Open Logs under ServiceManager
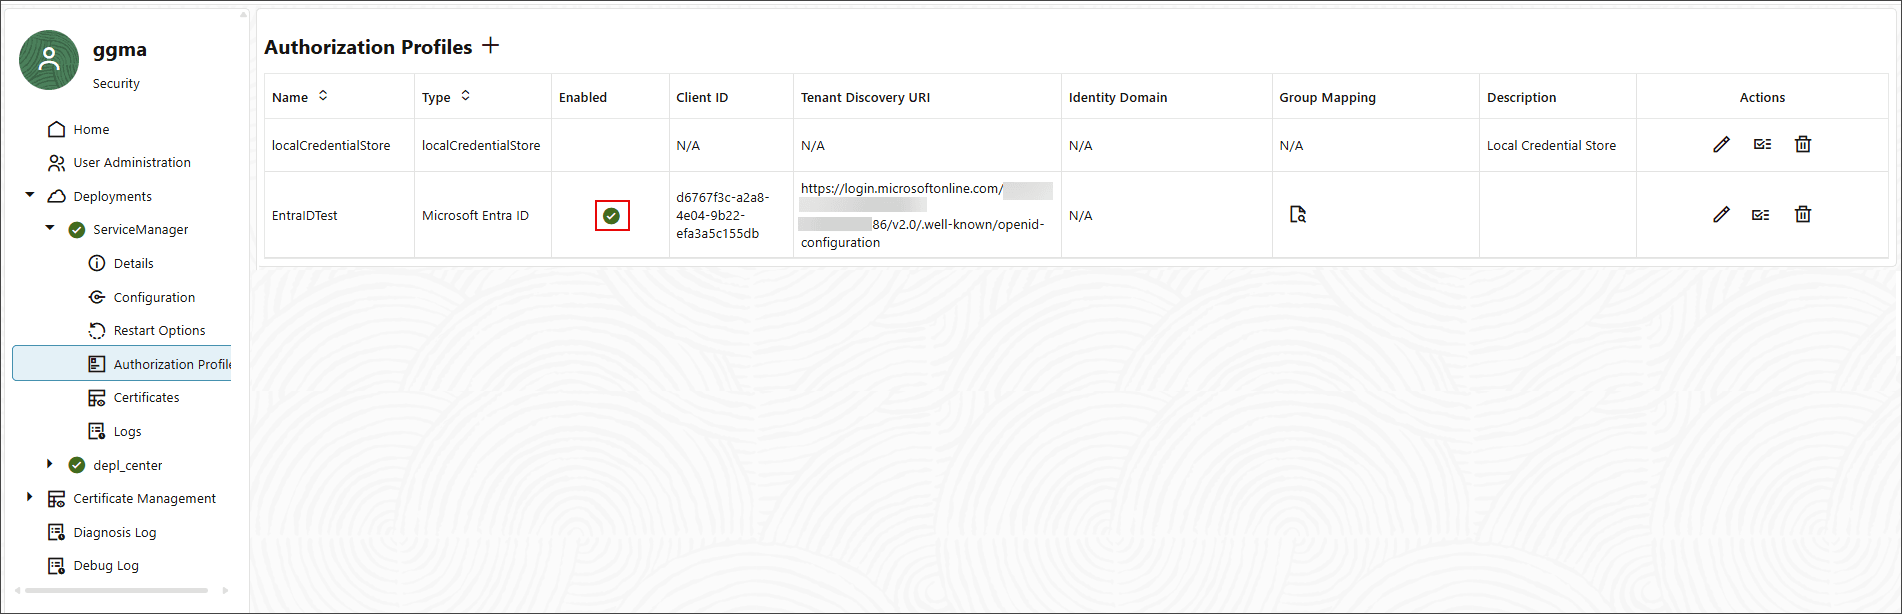 click(x=127, y=432)
